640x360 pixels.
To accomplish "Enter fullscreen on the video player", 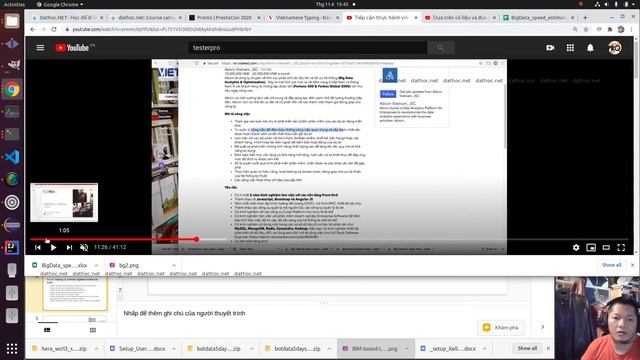I will click(x=621, y=247).
